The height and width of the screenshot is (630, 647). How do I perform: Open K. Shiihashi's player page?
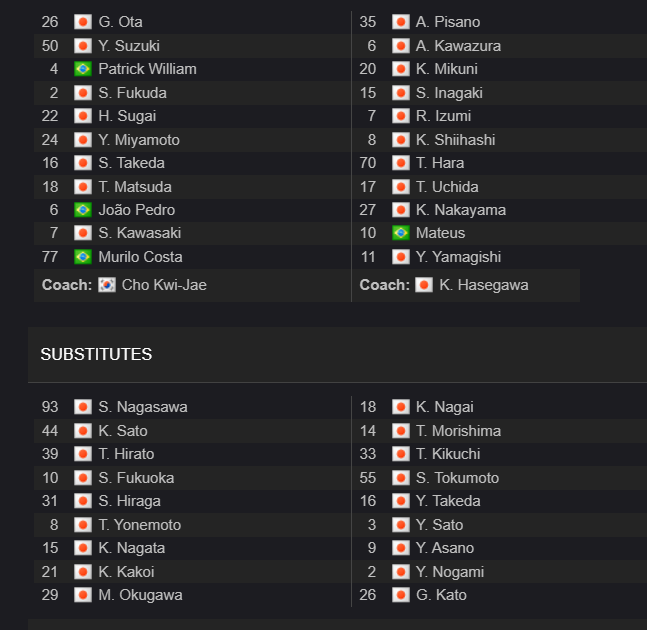point(456,140)
